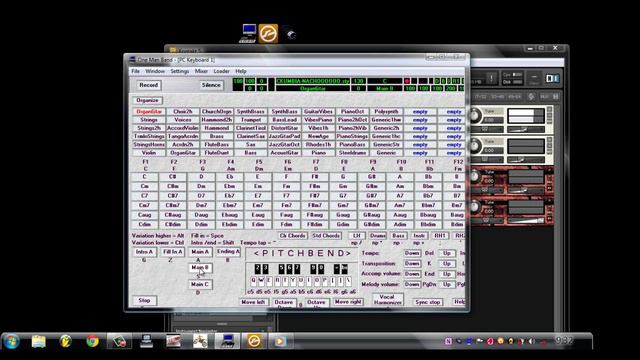Open the volume speaker icon in tray
The height and width of the screenshot is (360, 640).
pyautogui.click(x=532, y=341)
